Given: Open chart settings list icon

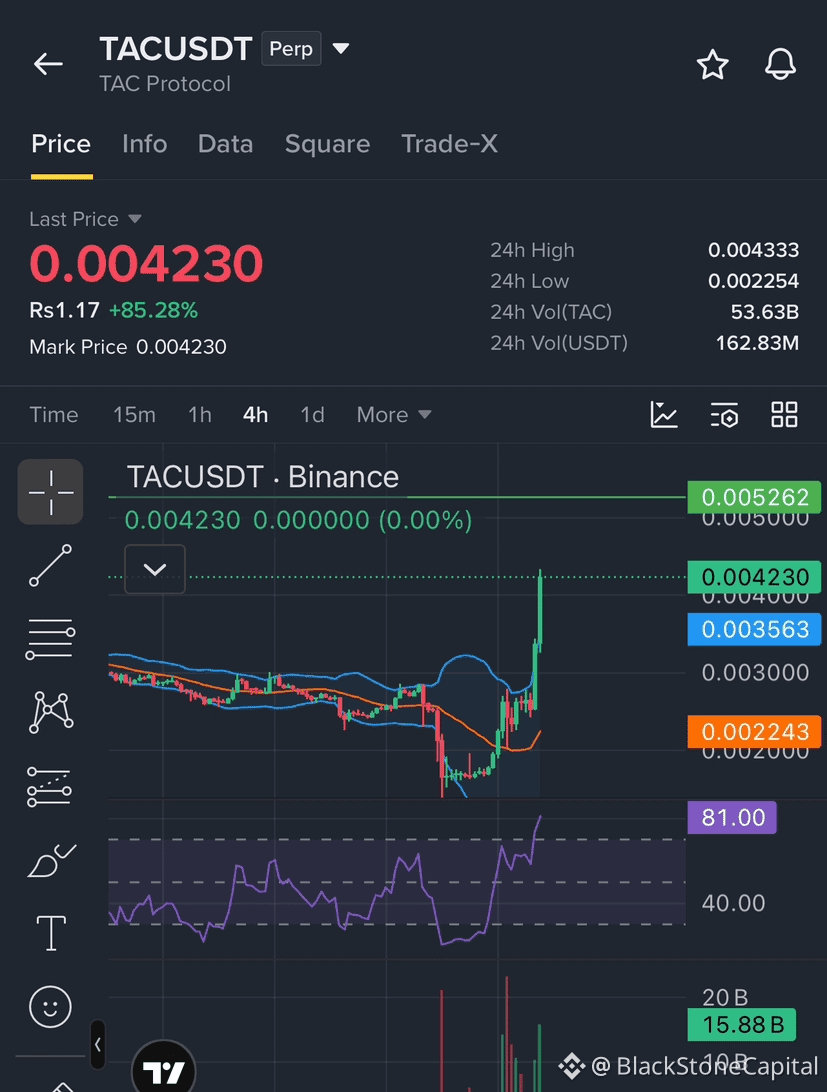Looking at the screenshot, I should pyautogui.click(x=724, y=415).
